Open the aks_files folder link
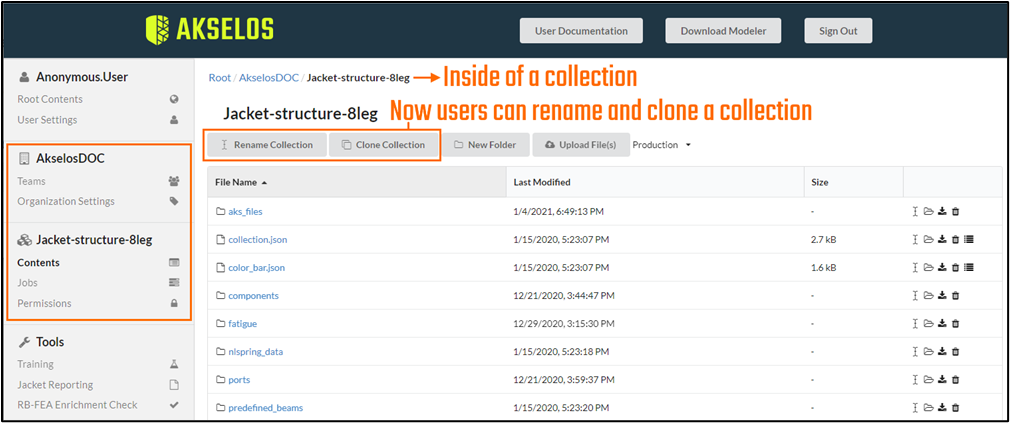Screen dimensions: 1010x423 (245, 211)
